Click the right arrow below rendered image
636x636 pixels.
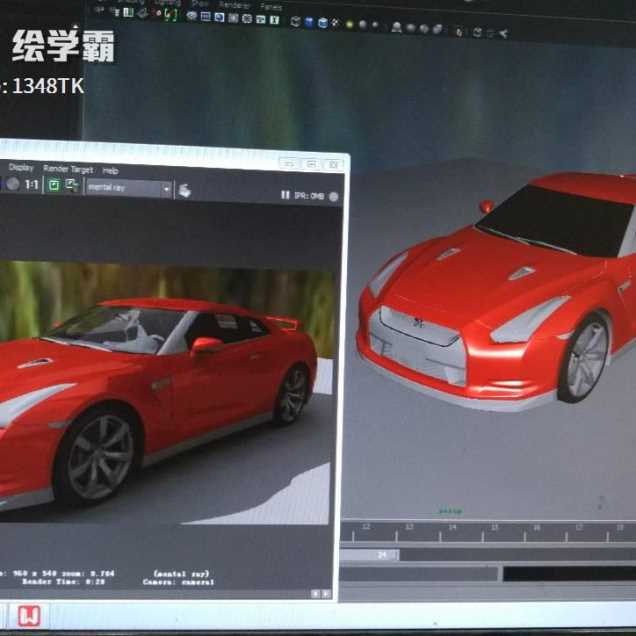point(325,594)
